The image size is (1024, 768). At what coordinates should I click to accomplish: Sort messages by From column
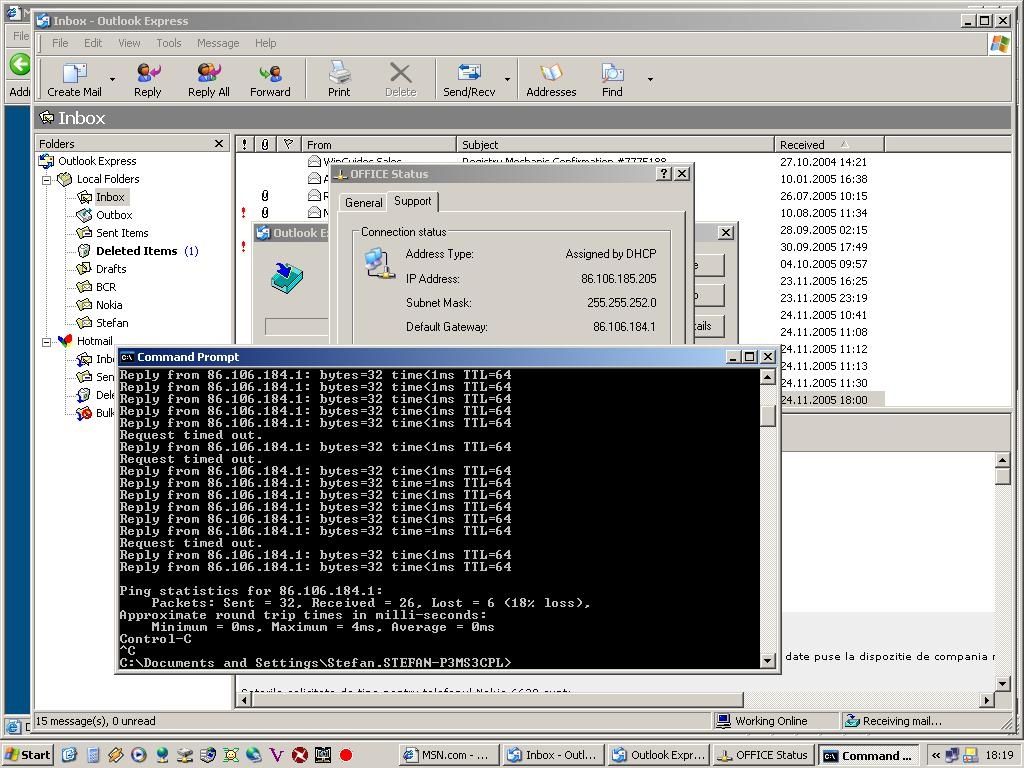click(379, 144)
